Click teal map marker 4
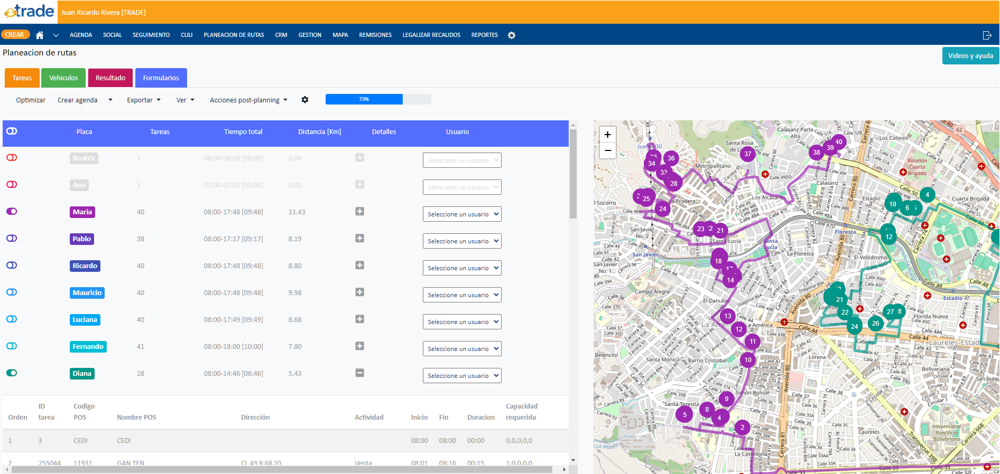This screenshot has width=1000, height=474. pos(927,194)
